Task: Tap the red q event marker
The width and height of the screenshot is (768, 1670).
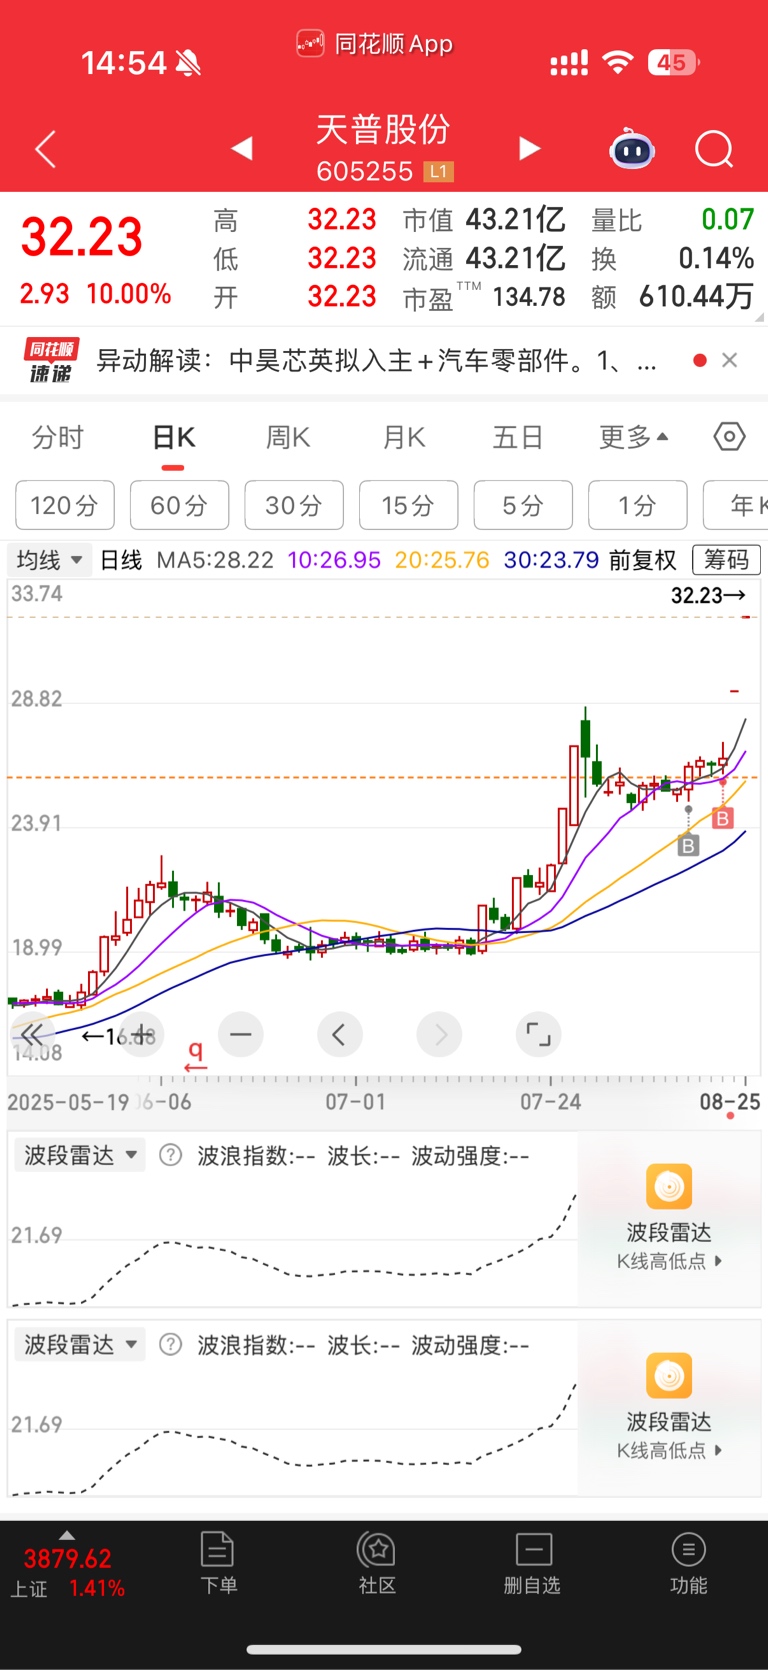Action: [x=196, y=1054]
